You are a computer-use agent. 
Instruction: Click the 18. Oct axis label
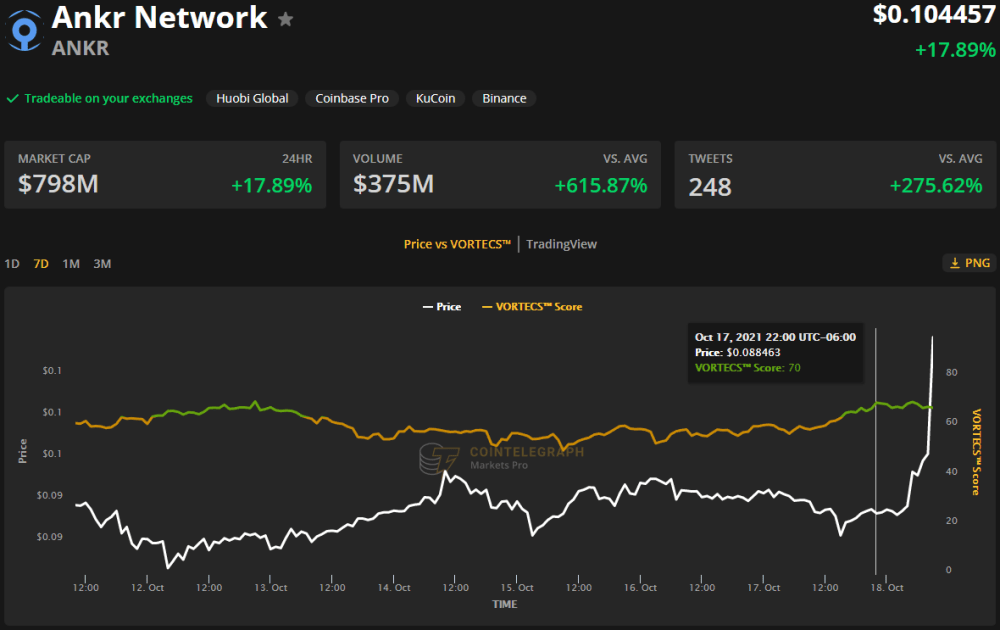coord(886,588)
